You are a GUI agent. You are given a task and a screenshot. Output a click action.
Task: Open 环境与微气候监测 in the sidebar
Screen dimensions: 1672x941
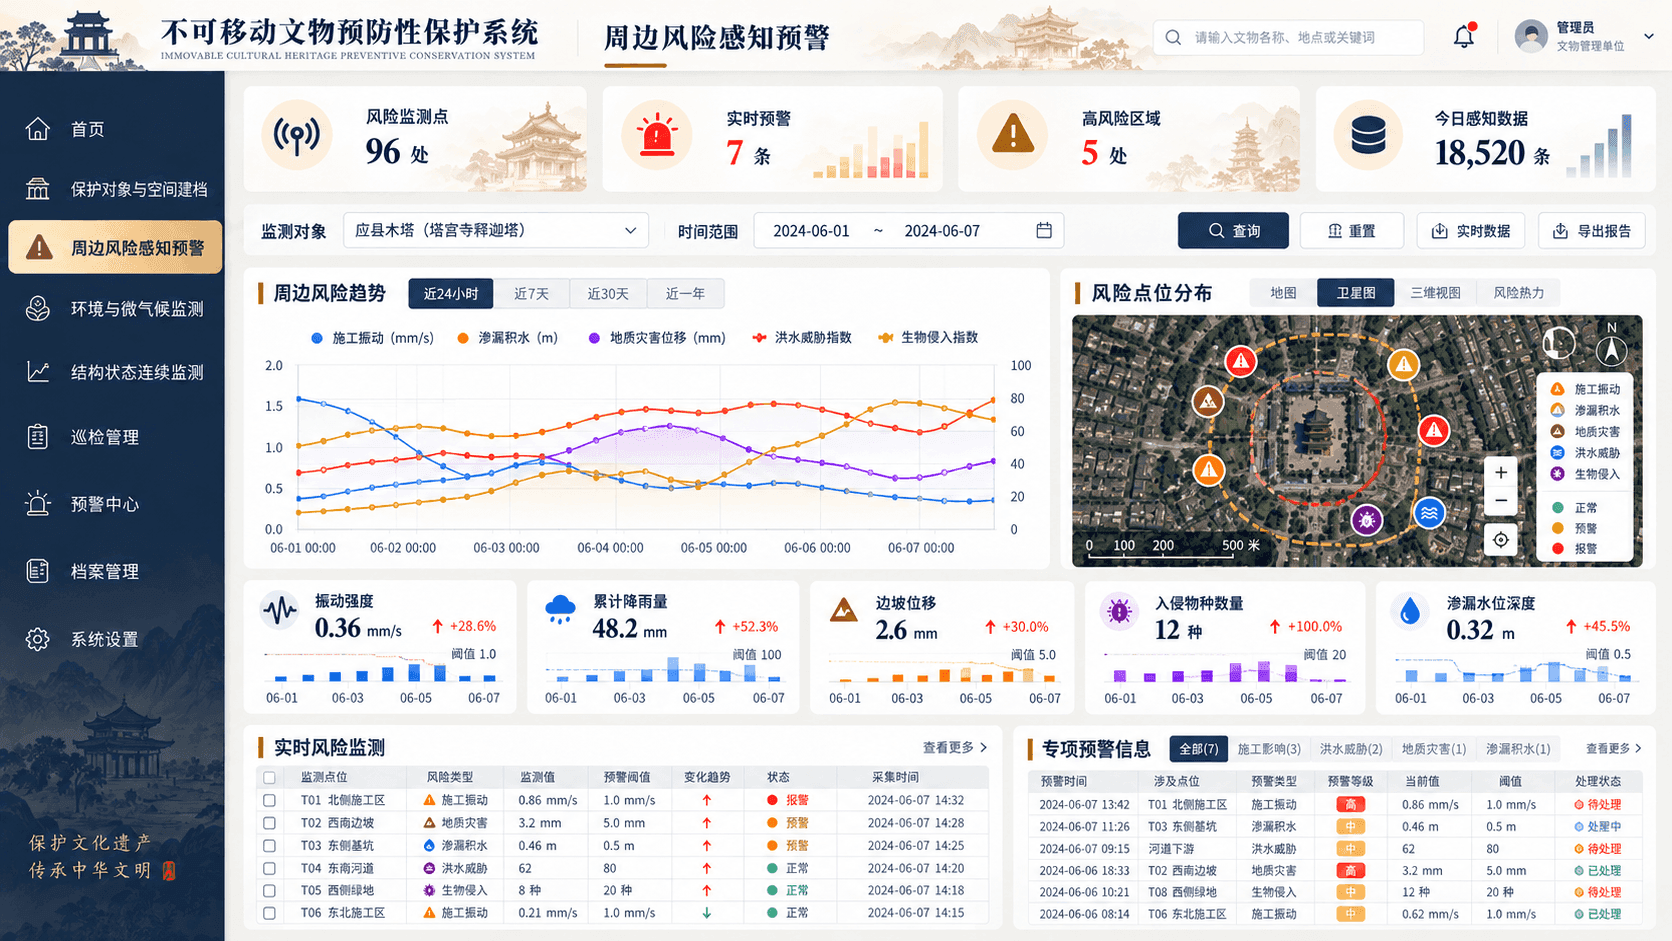click(114, 309)
